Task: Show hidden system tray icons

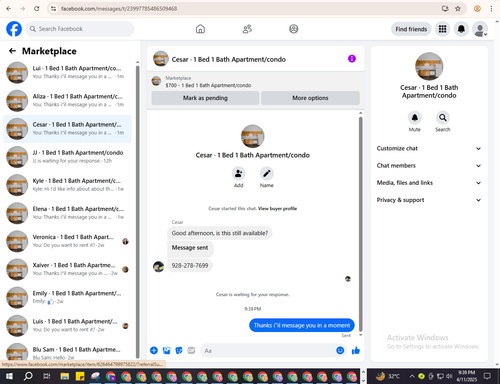Action: [412, 376]
